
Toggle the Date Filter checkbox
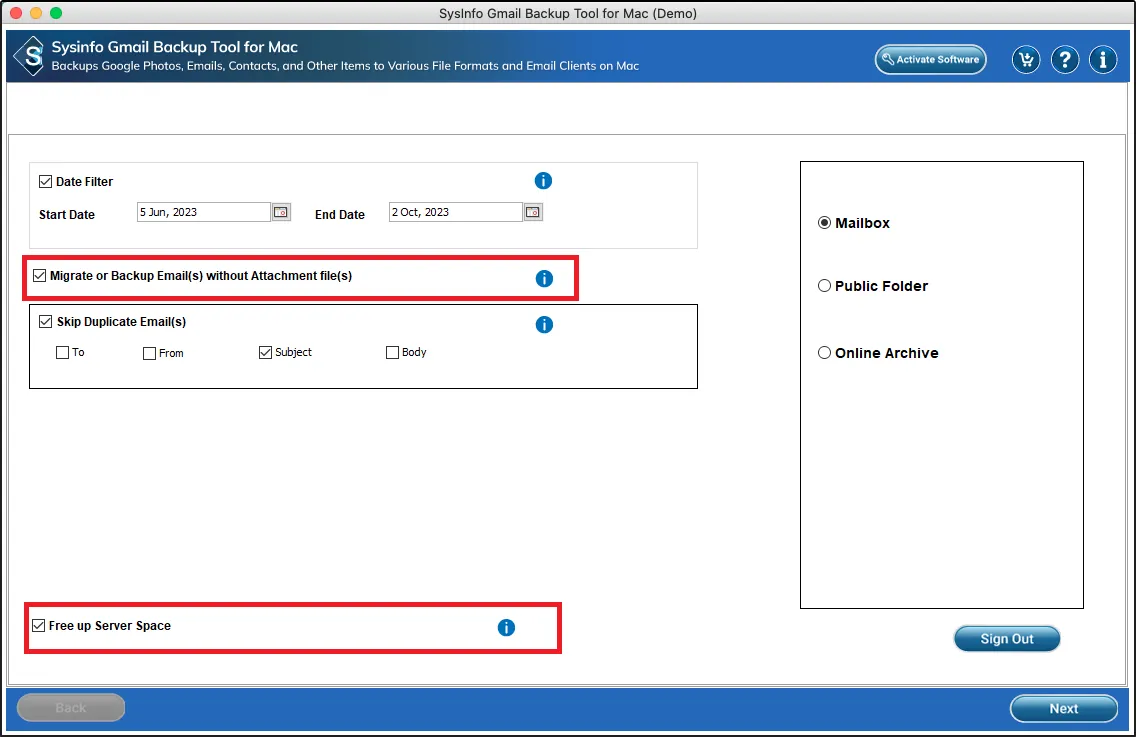pyautogui.click(x=46, y=181)
